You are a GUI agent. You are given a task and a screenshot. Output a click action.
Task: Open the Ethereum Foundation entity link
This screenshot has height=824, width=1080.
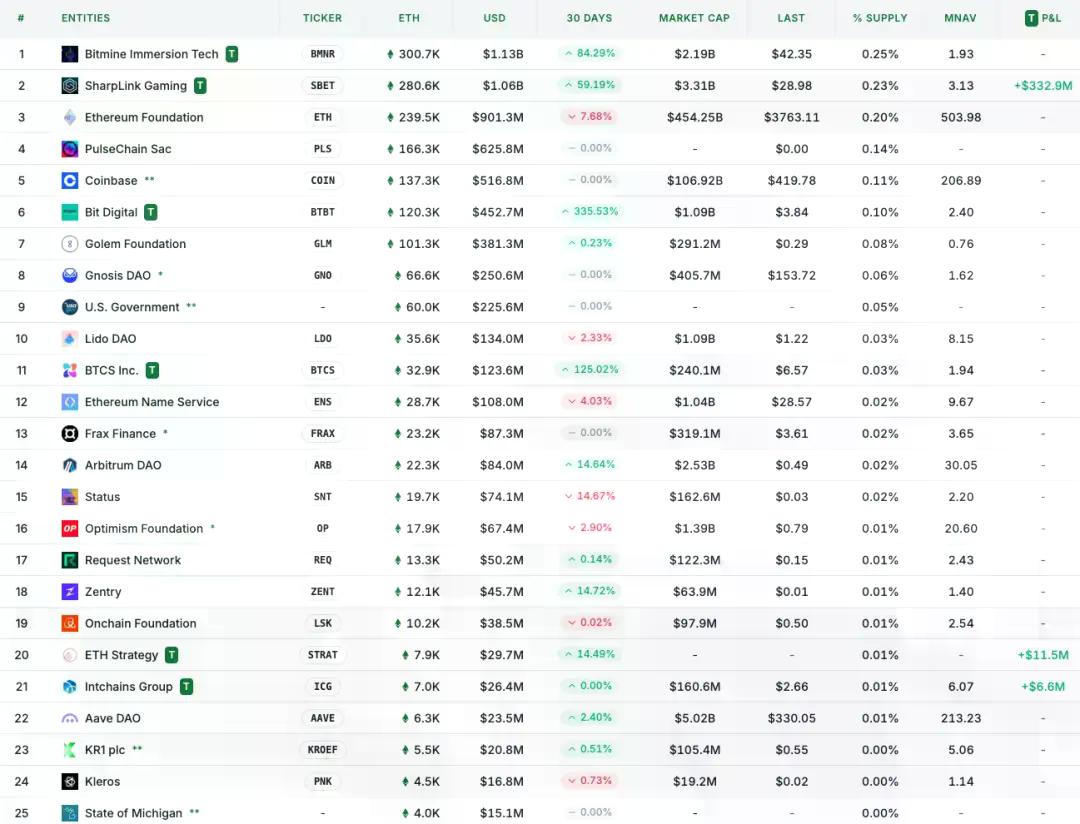coord(144,117)
